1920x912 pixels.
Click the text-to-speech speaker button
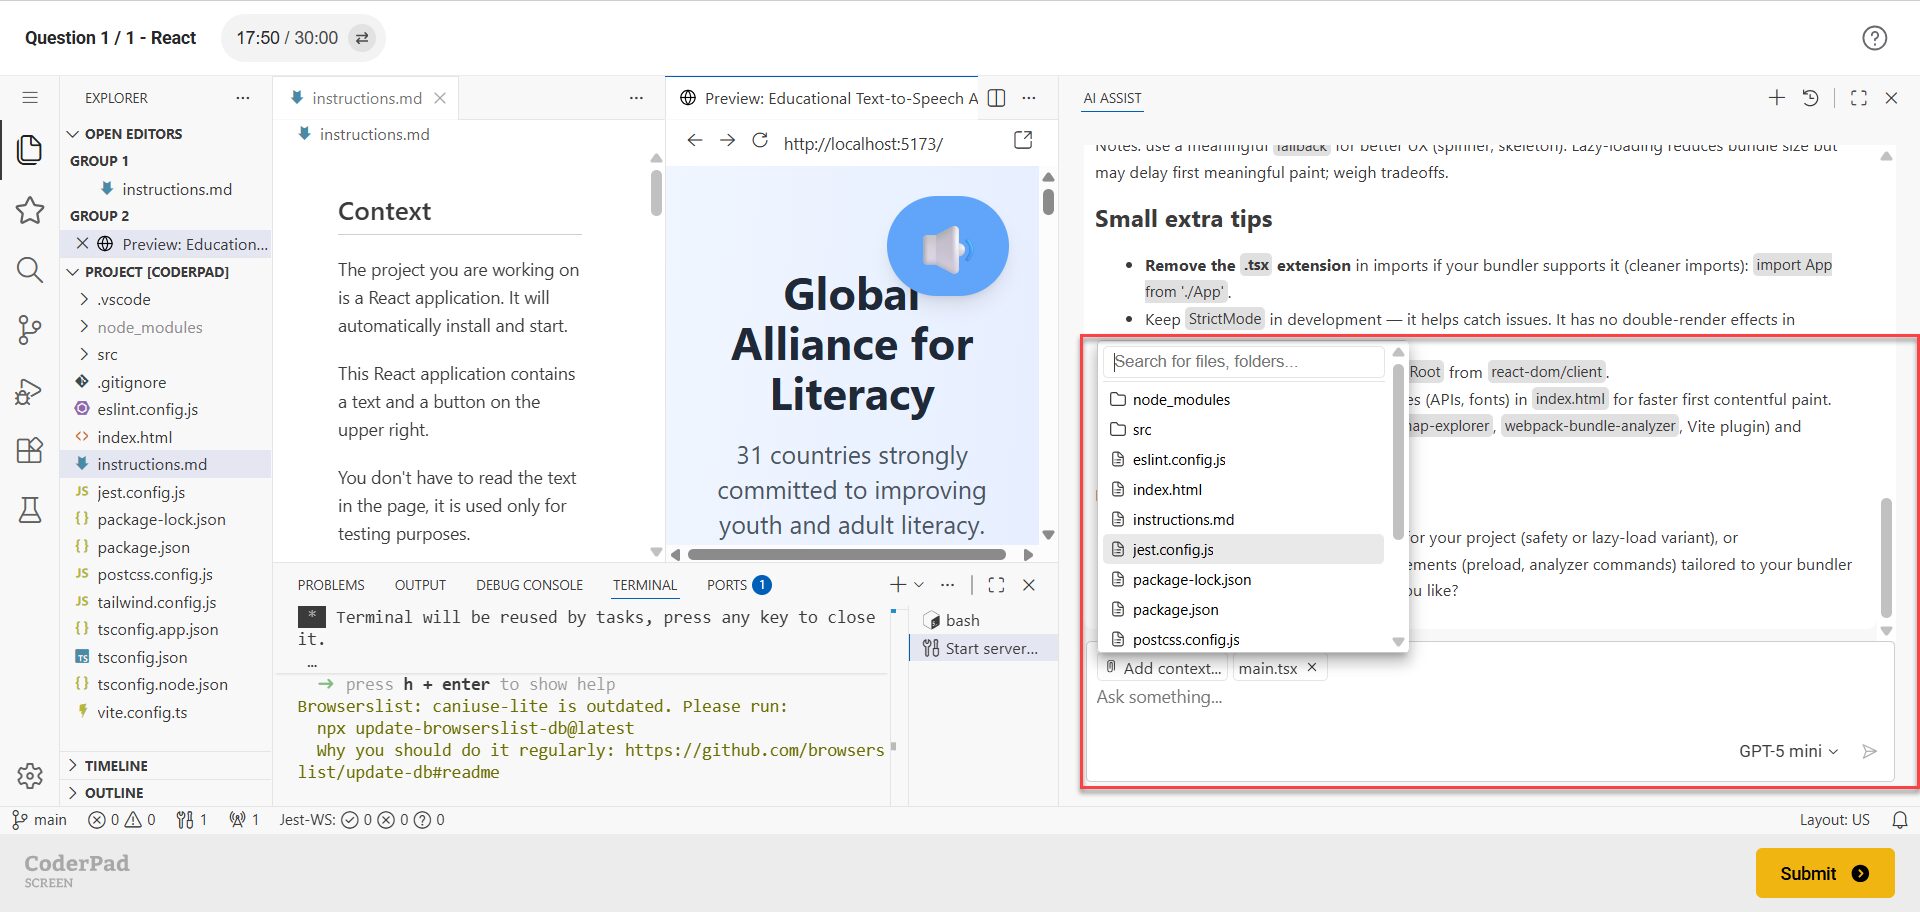[x=947, y=247]
